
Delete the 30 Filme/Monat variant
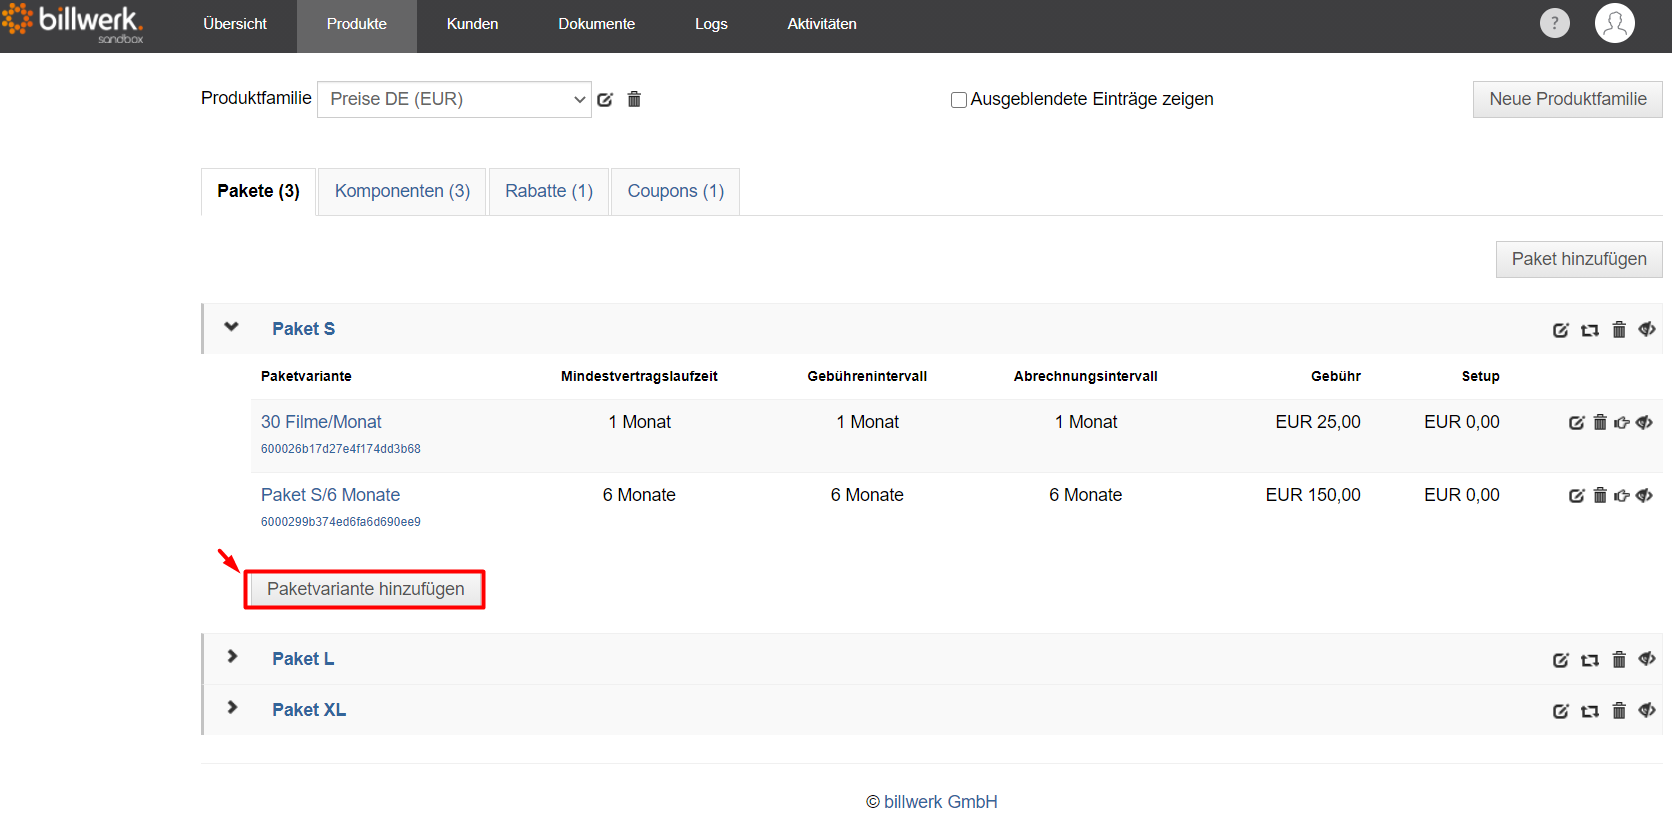point(1600,422)
